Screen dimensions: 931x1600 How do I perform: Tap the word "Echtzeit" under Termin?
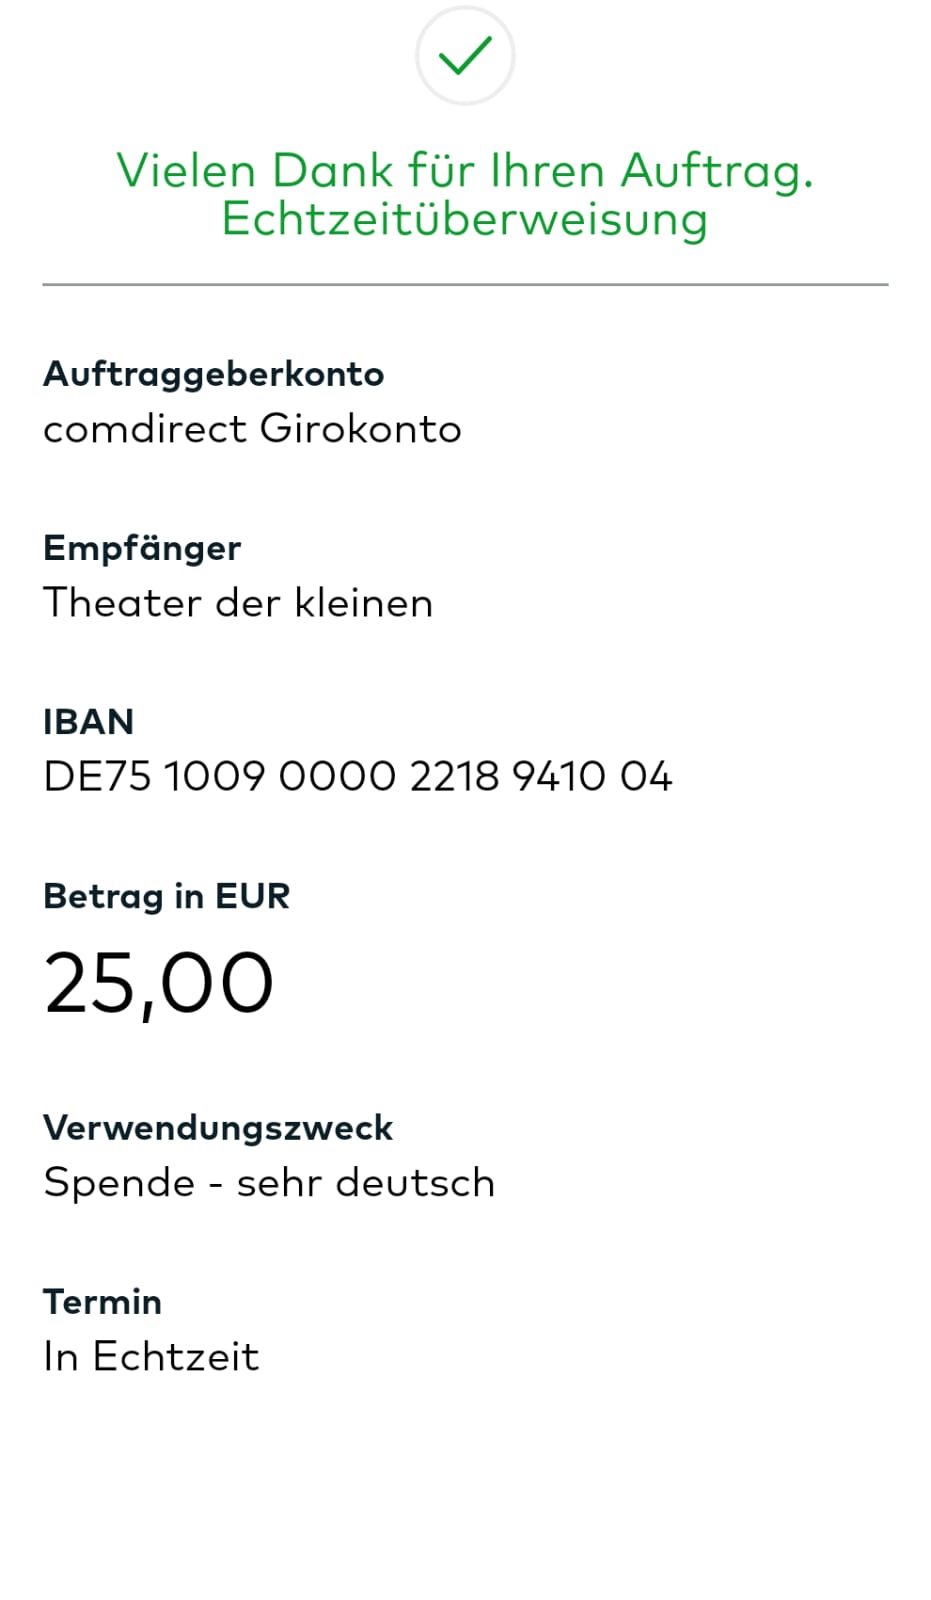176,1357
